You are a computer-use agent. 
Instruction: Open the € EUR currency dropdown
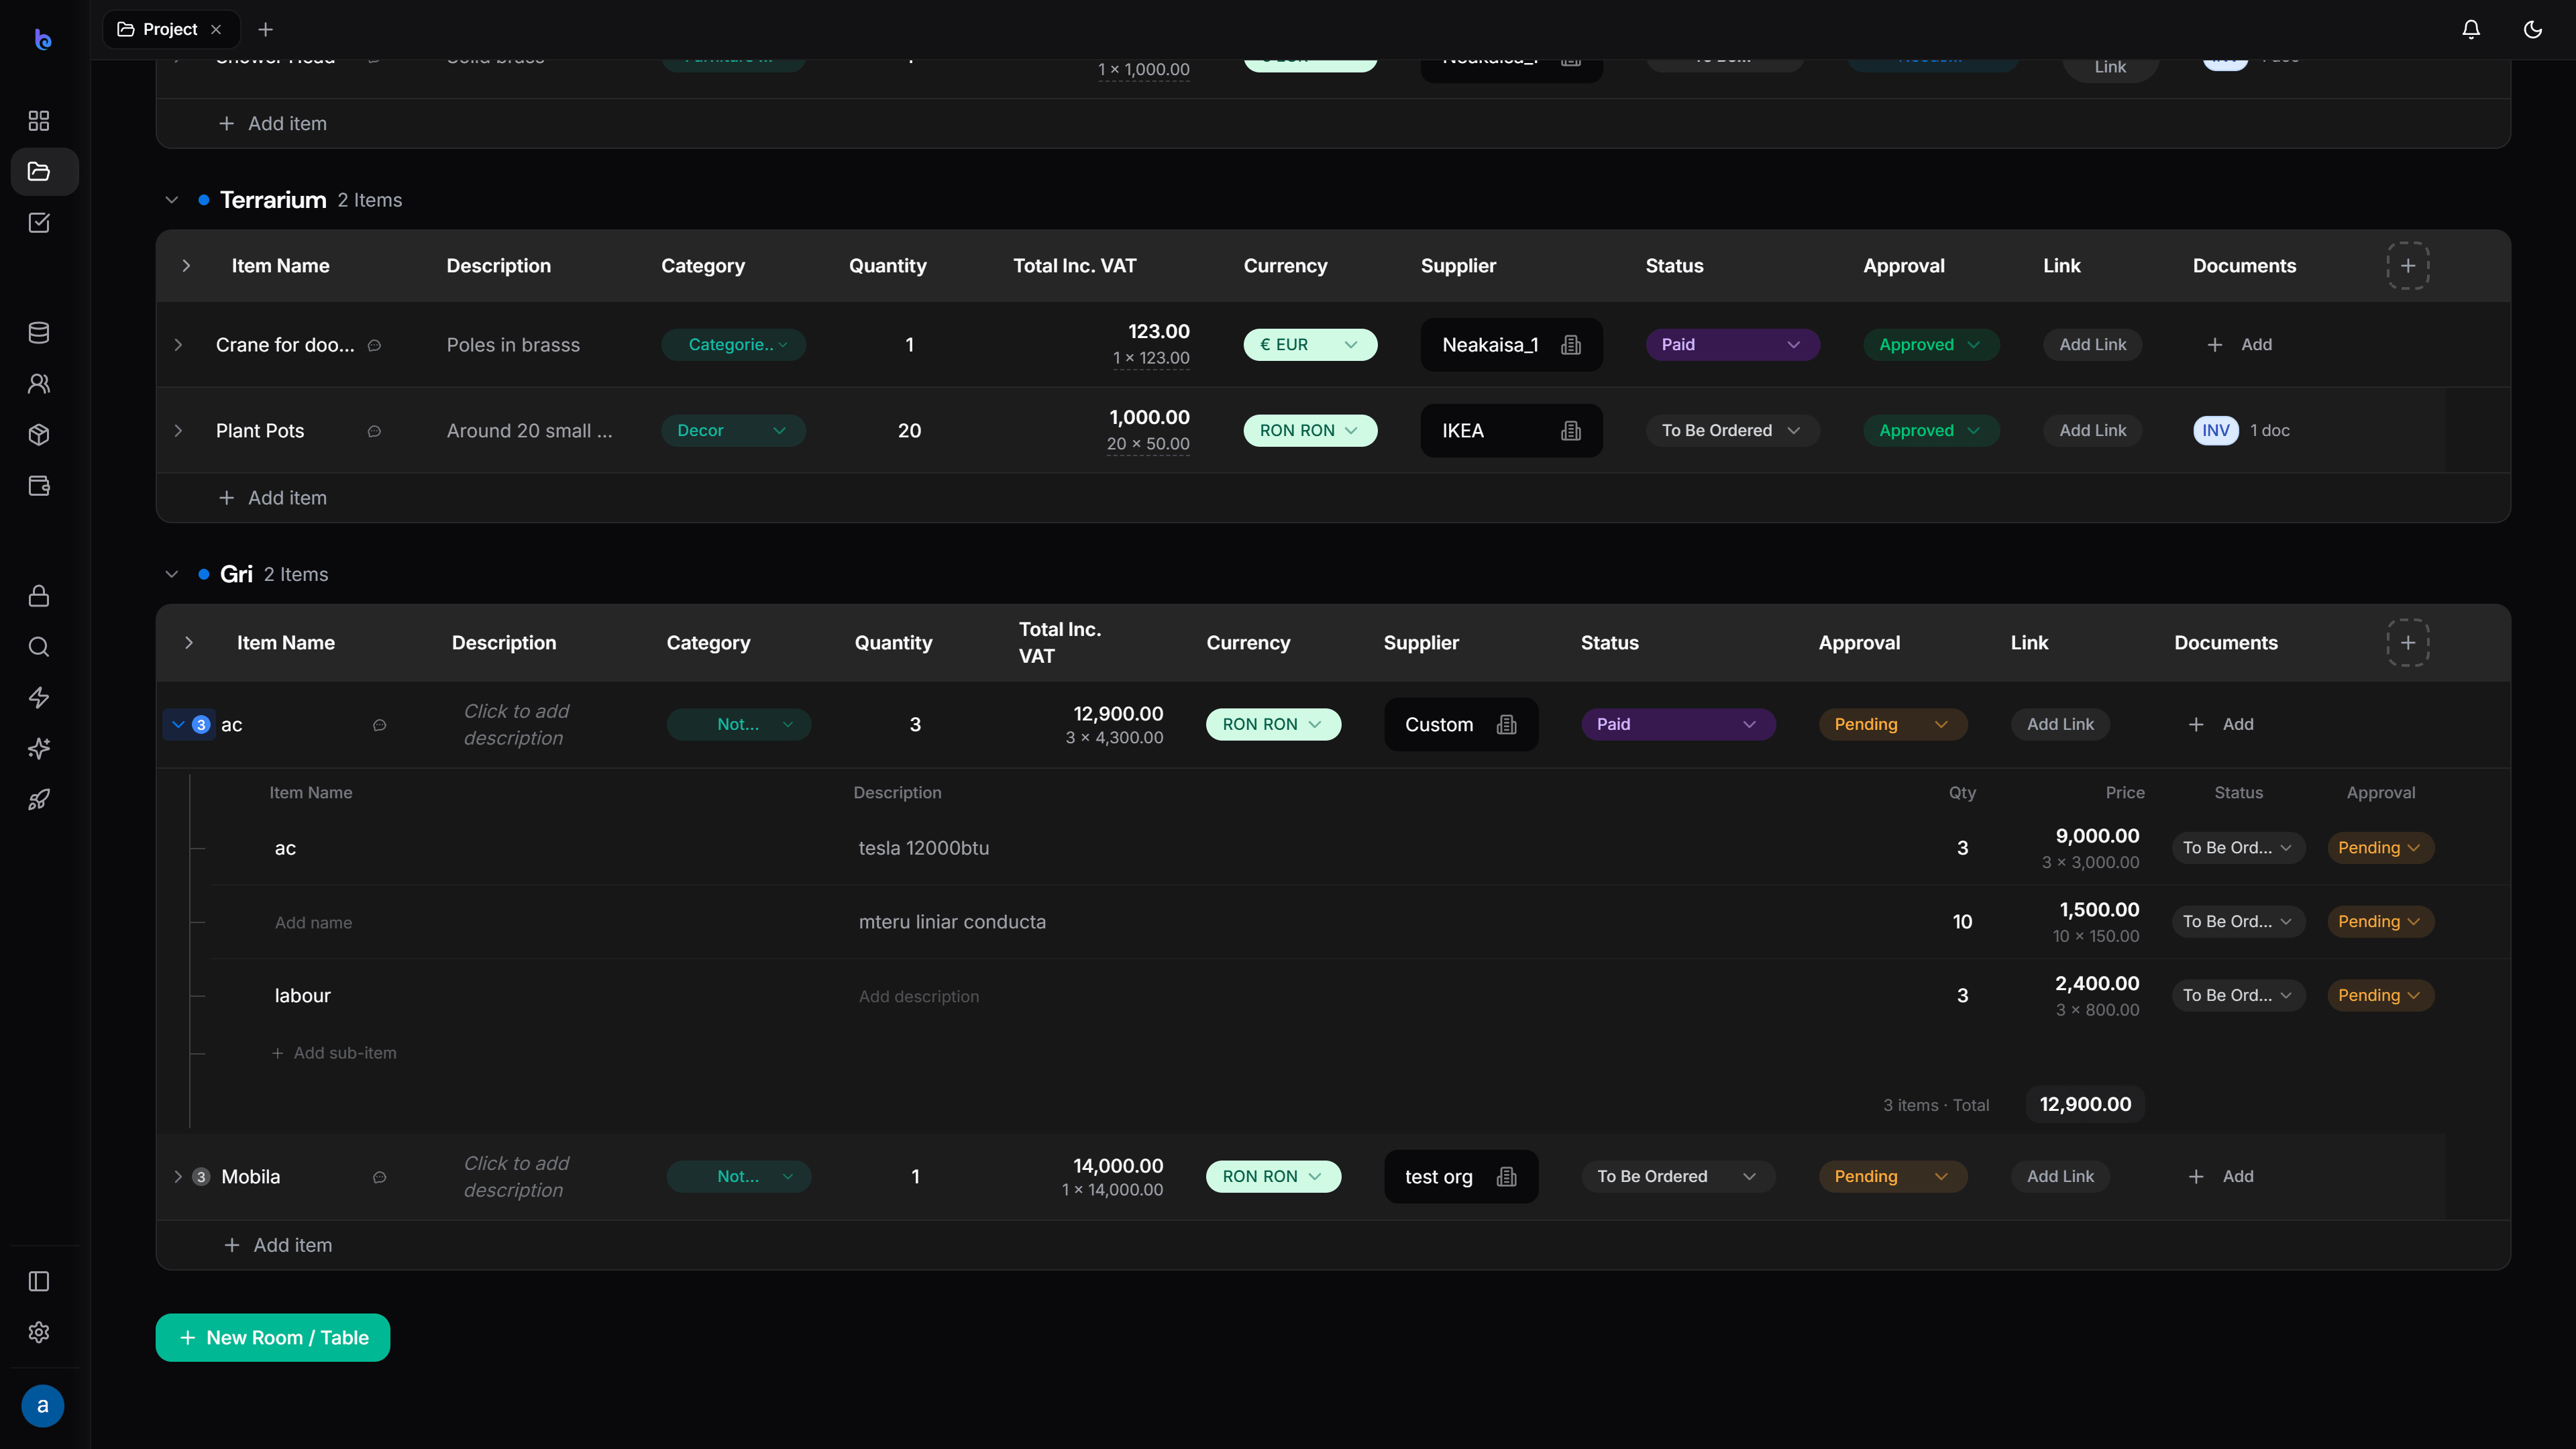[1310, 345]
